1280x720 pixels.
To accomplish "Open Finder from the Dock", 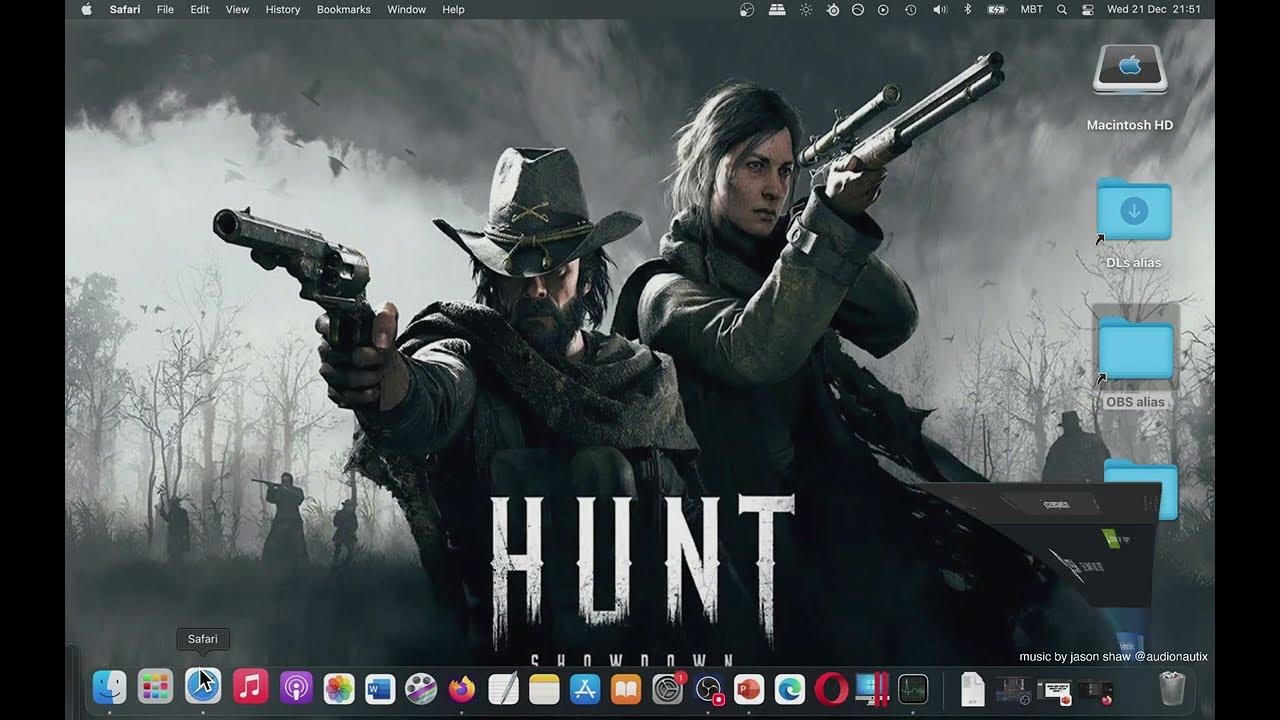I will click(109, 688).
